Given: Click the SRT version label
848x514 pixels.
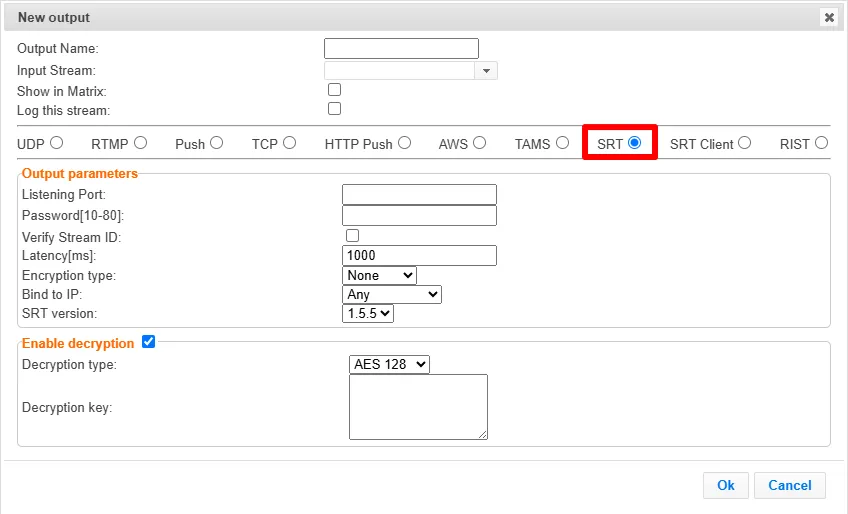Looking at the screenshot, I should (x=59, y=313).
